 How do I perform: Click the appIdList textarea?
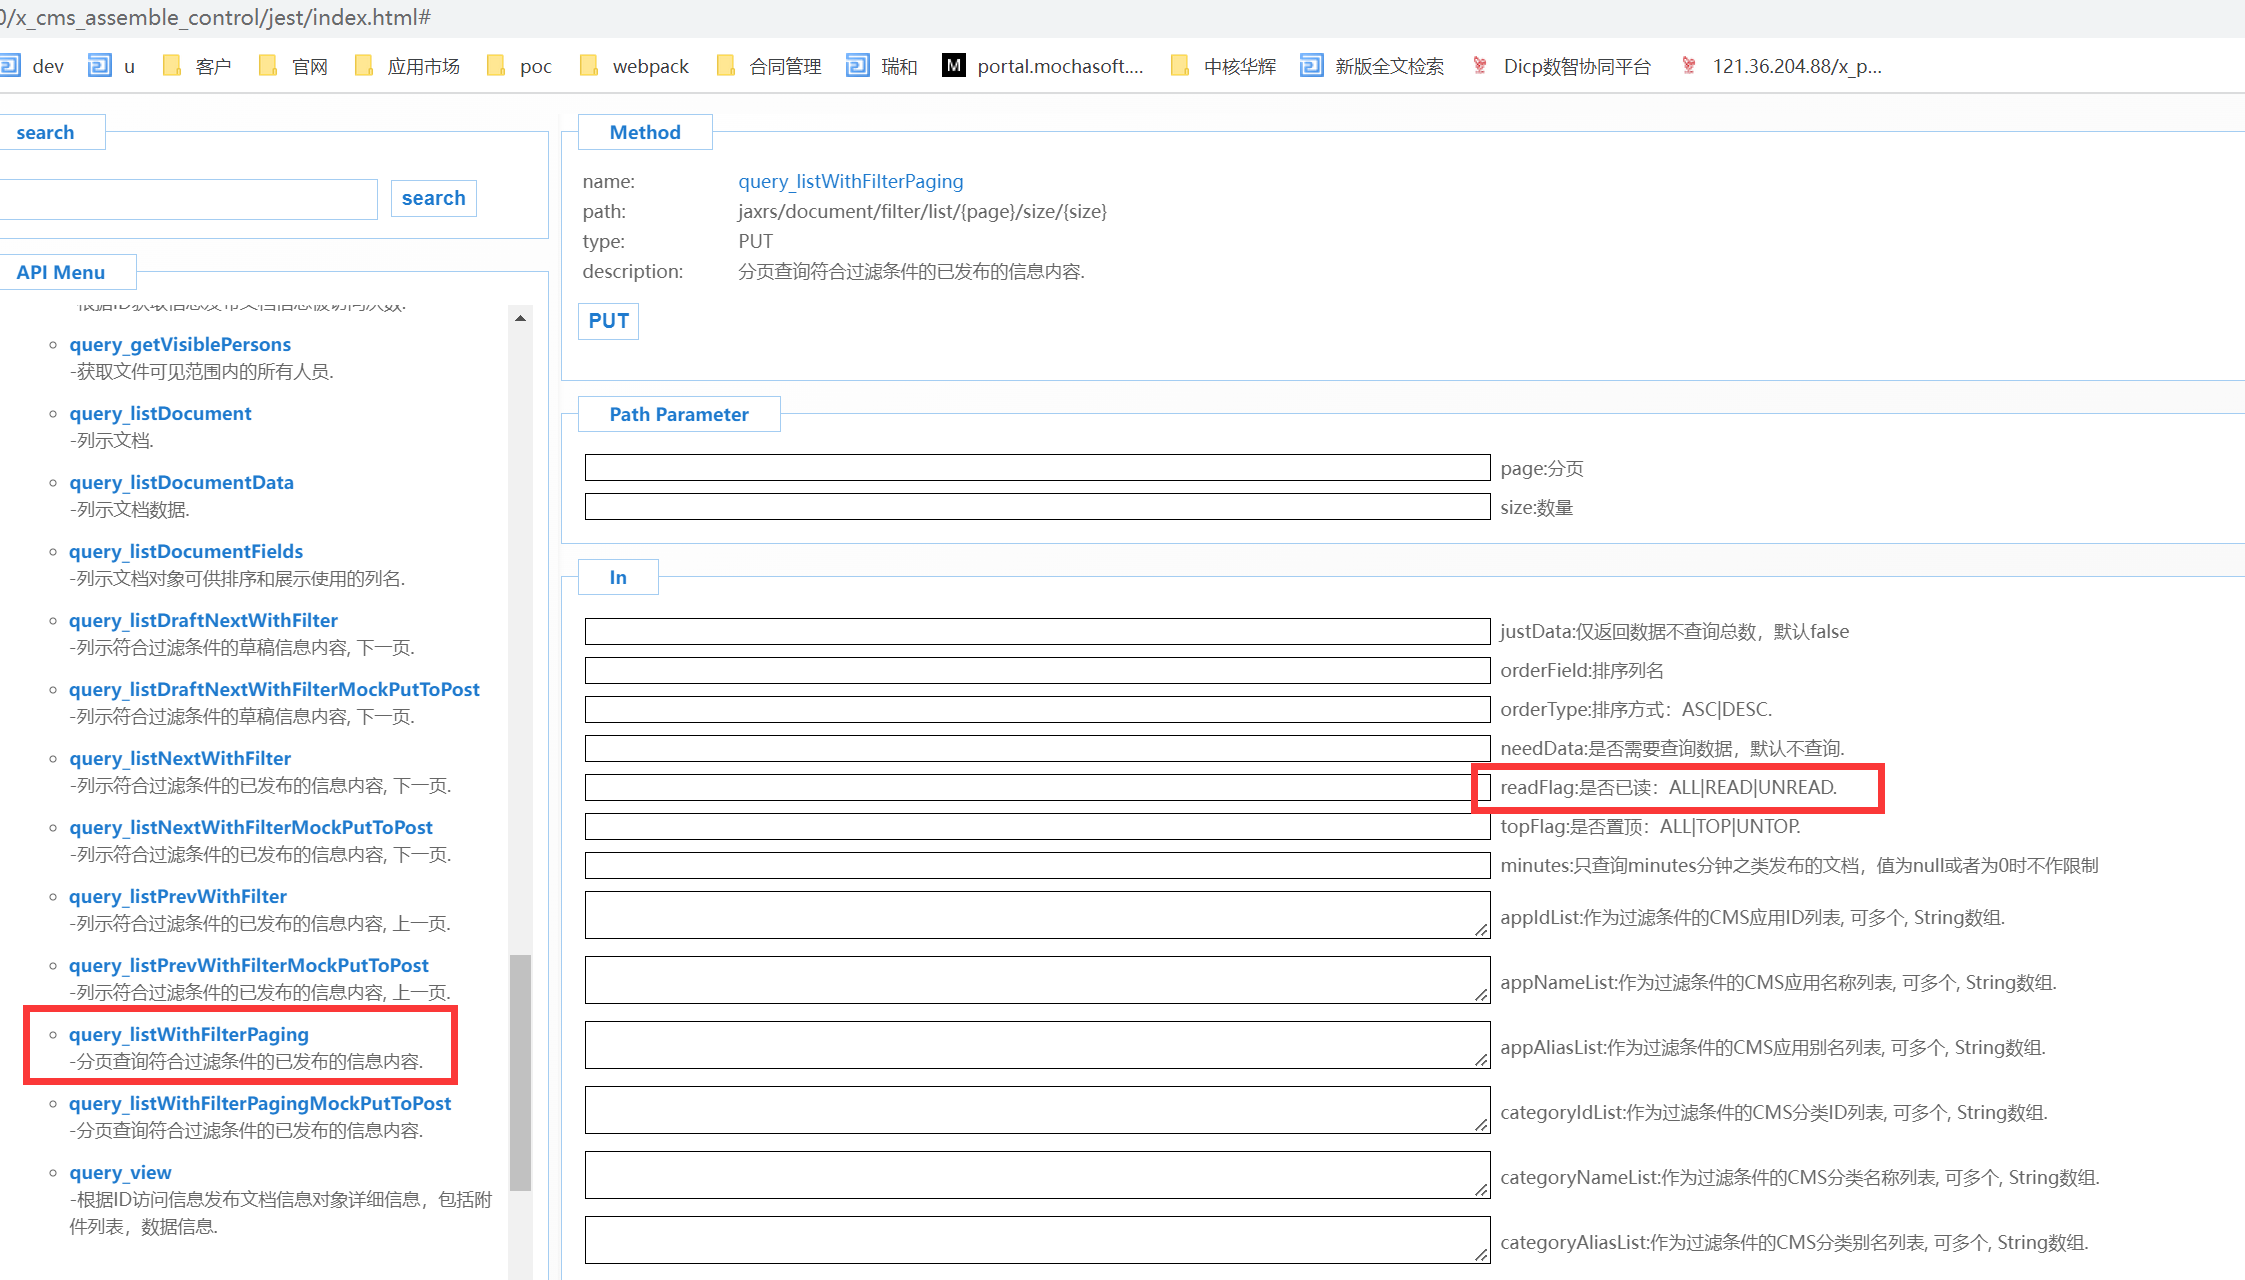pos(1036,915)
